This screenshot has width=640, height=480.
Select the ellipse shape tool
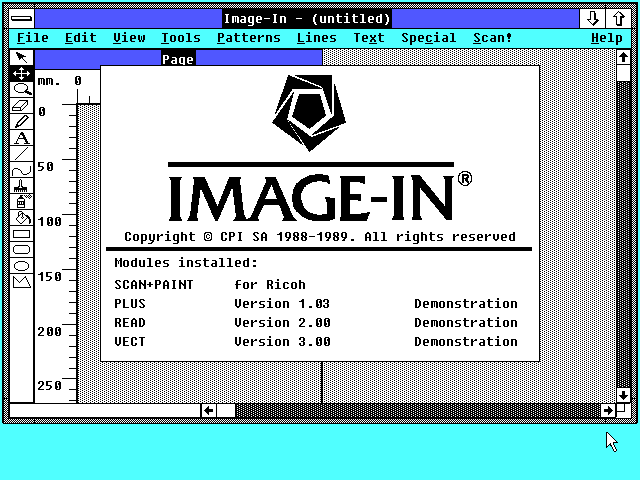22,266
